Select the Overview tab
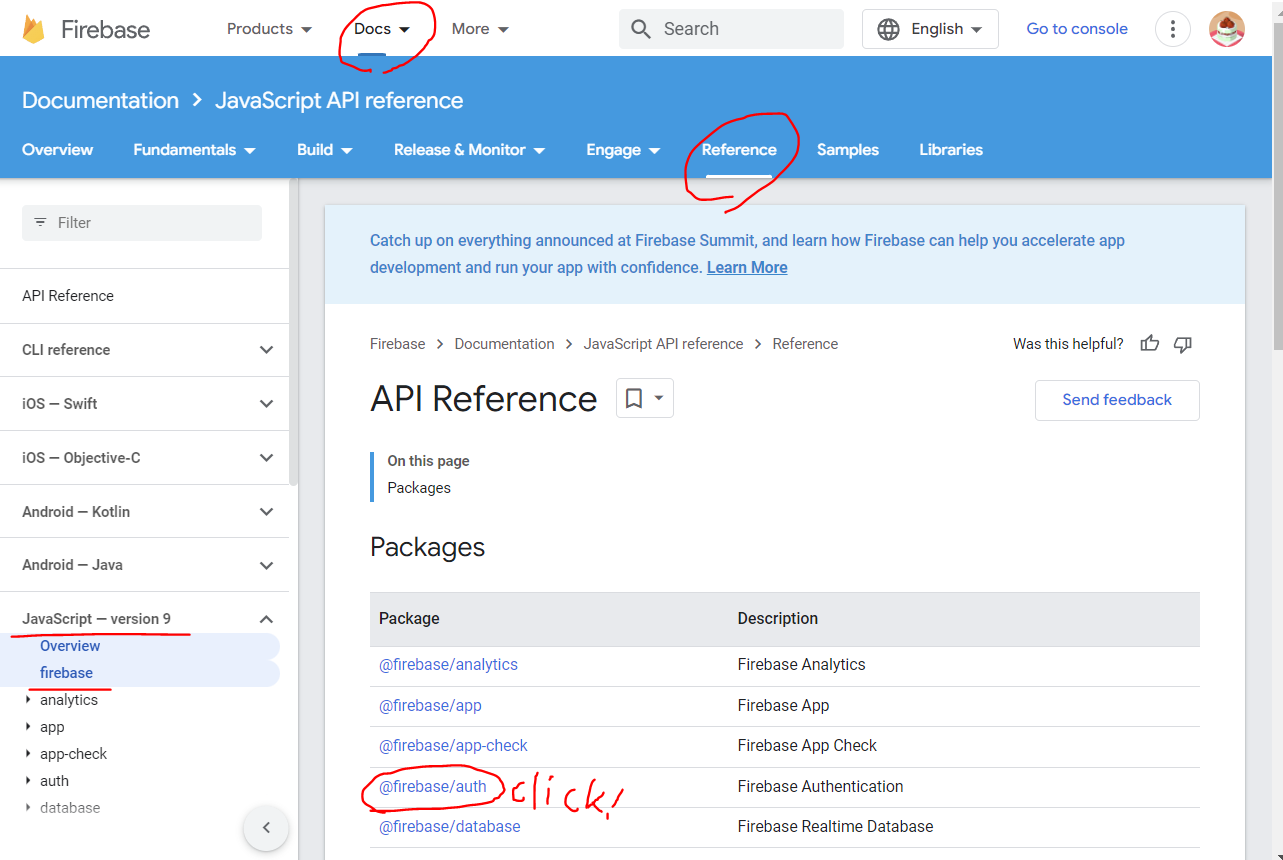This screenshot has height=860, width=1283. (57, 150)
